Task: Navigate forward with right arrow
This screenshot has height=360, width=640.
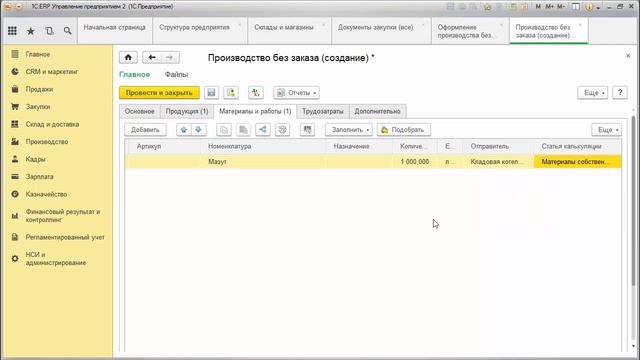Action: pos(170,57)
